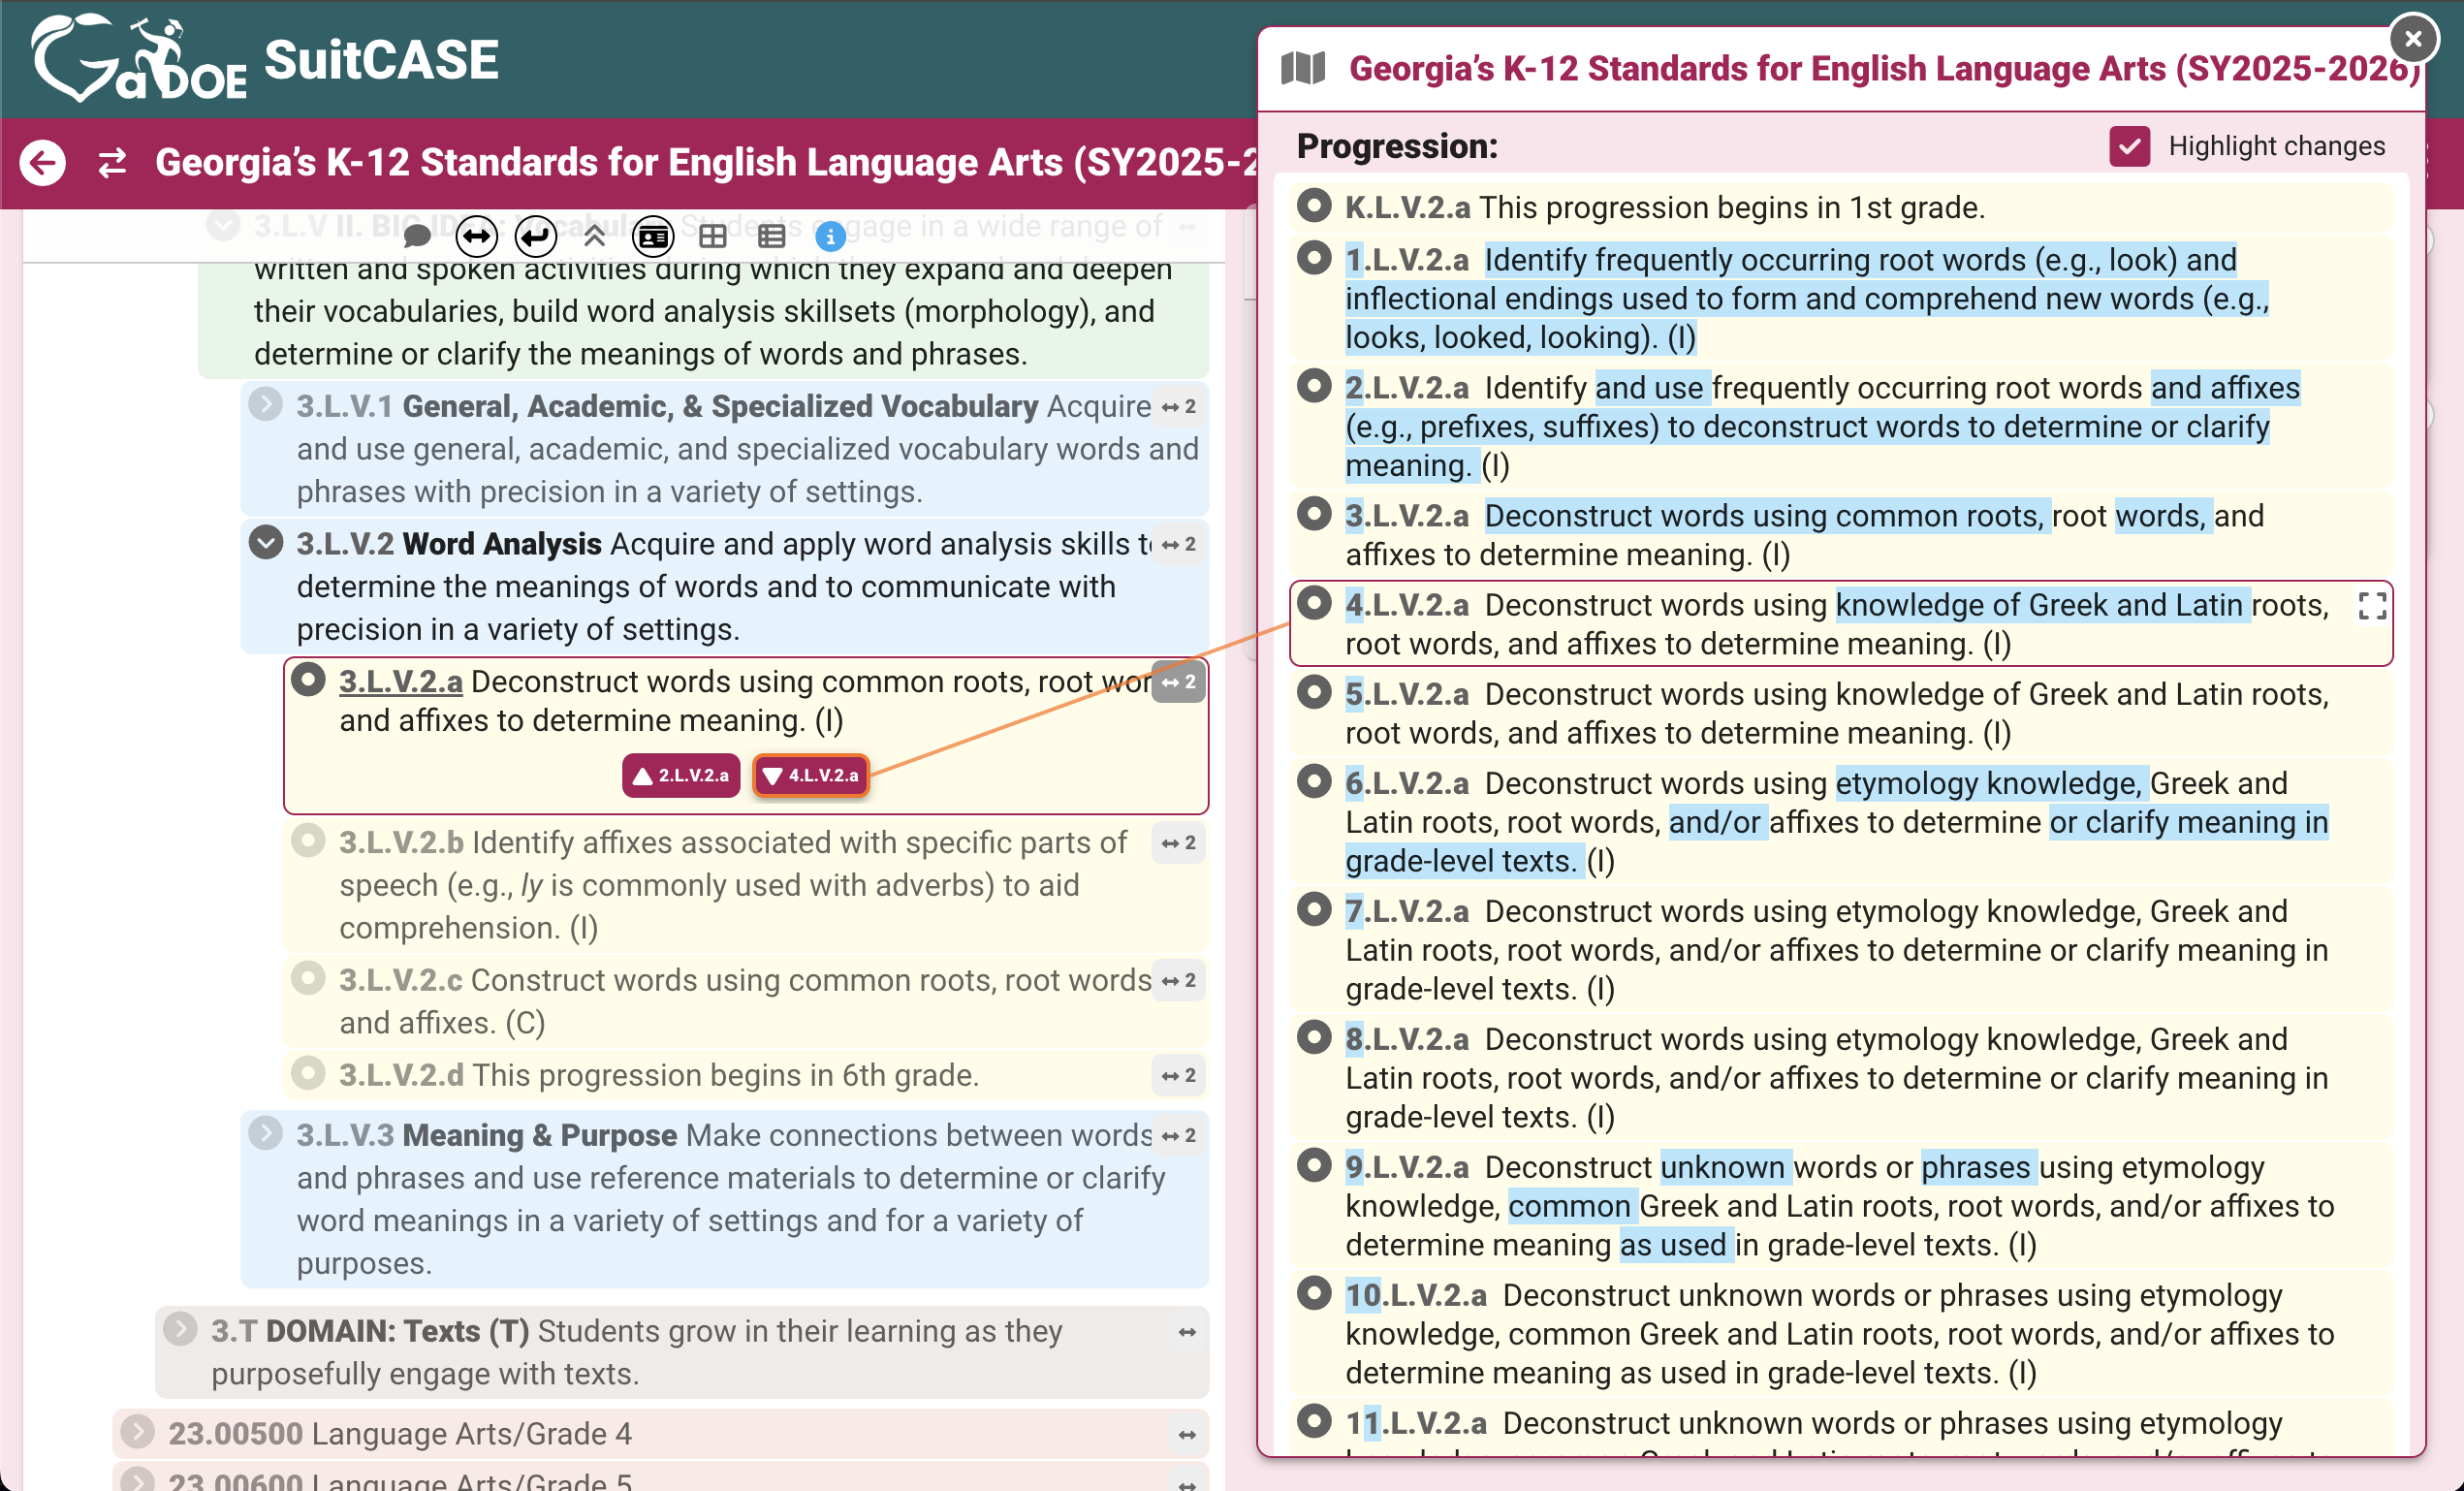
Task: Click the panel title Georgia's K-12 Standards
Action: pyautogui.click(x=1886, y=68)
